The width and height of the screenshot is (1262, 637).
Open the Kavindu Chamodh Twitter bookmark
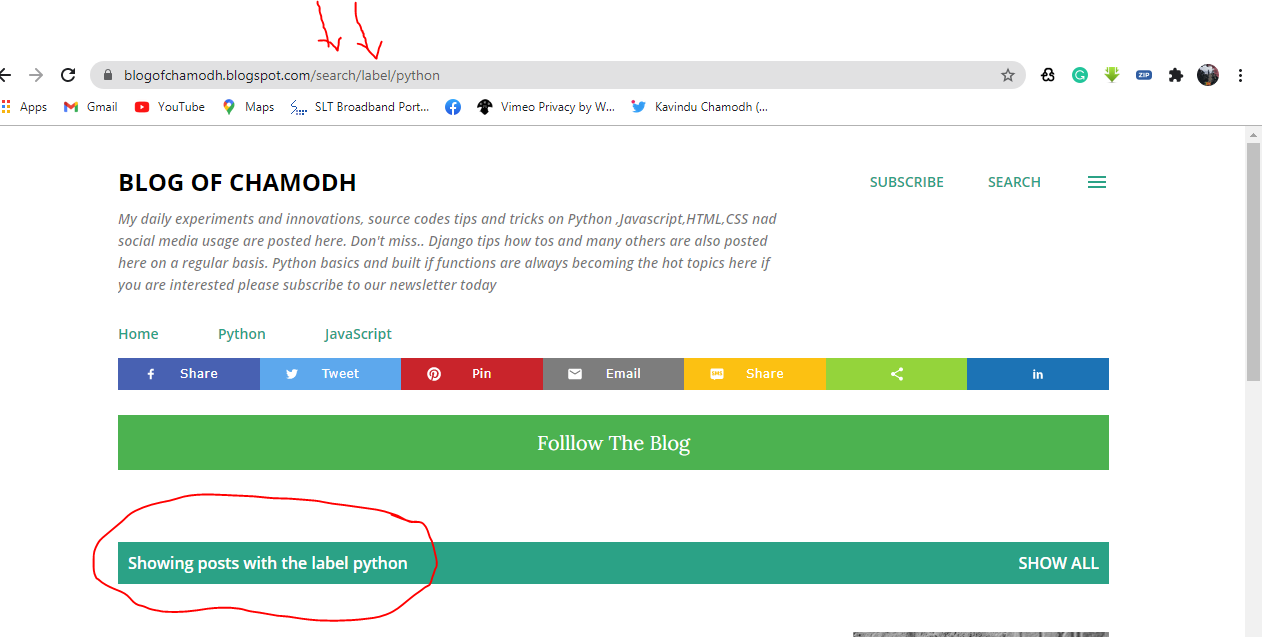pos(700,107)
